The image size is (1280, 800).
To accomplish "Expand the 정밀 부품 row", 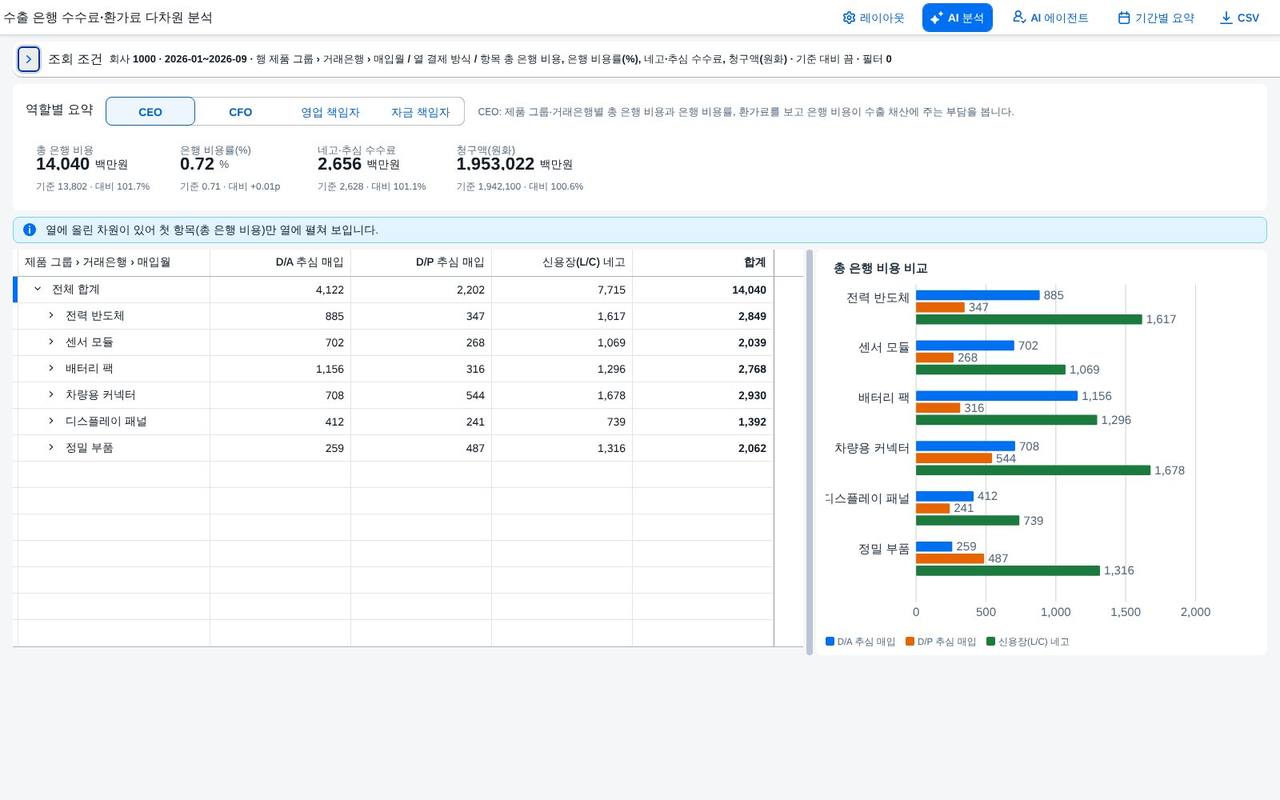I will pos(51,448).
